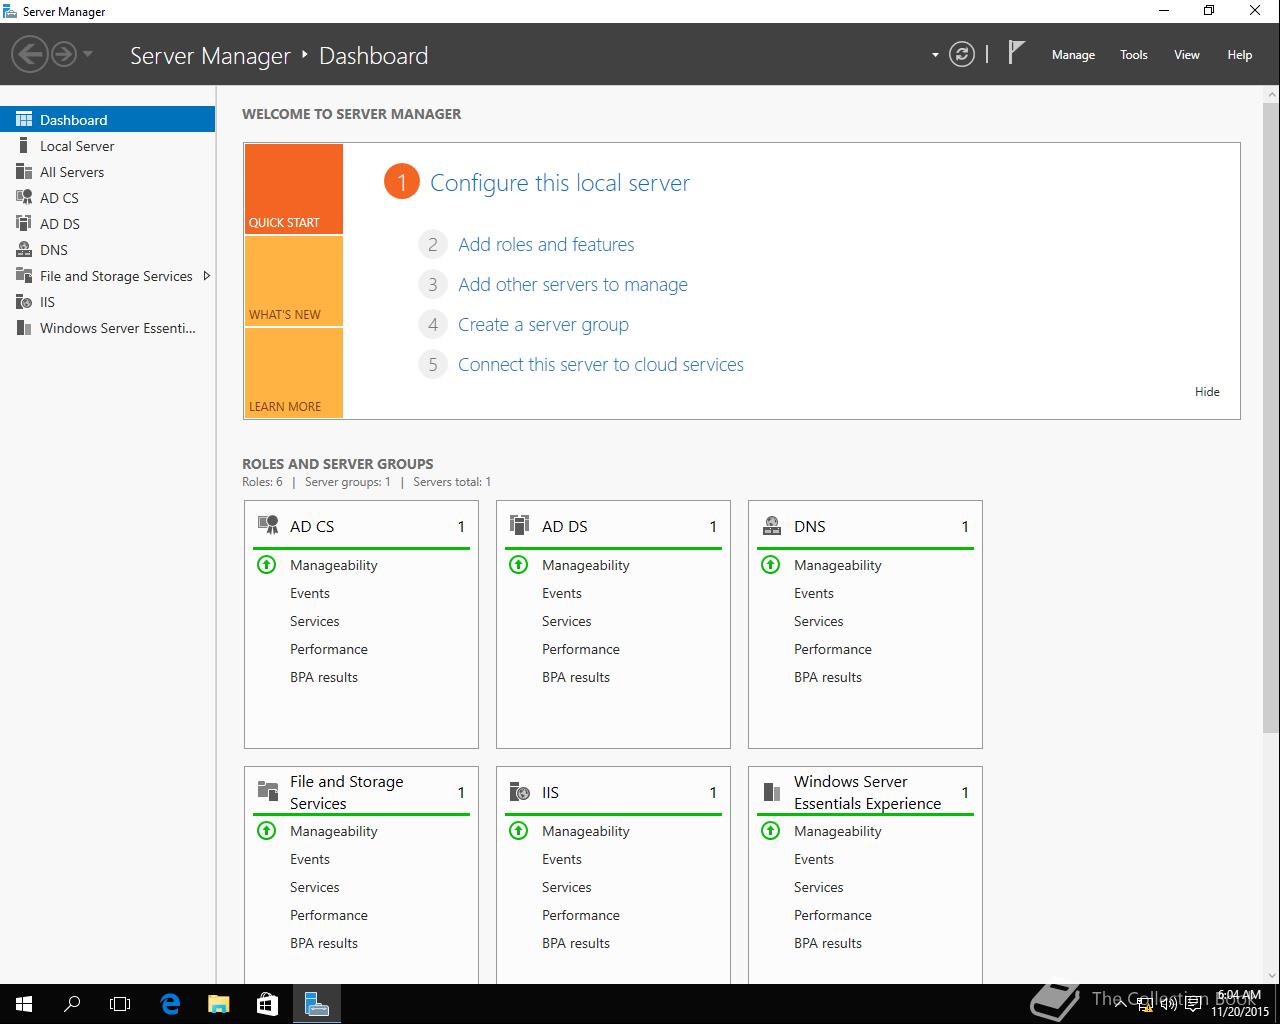
Task: Click Performance in Windows Server Essentials tile
Action: [833, 915]
